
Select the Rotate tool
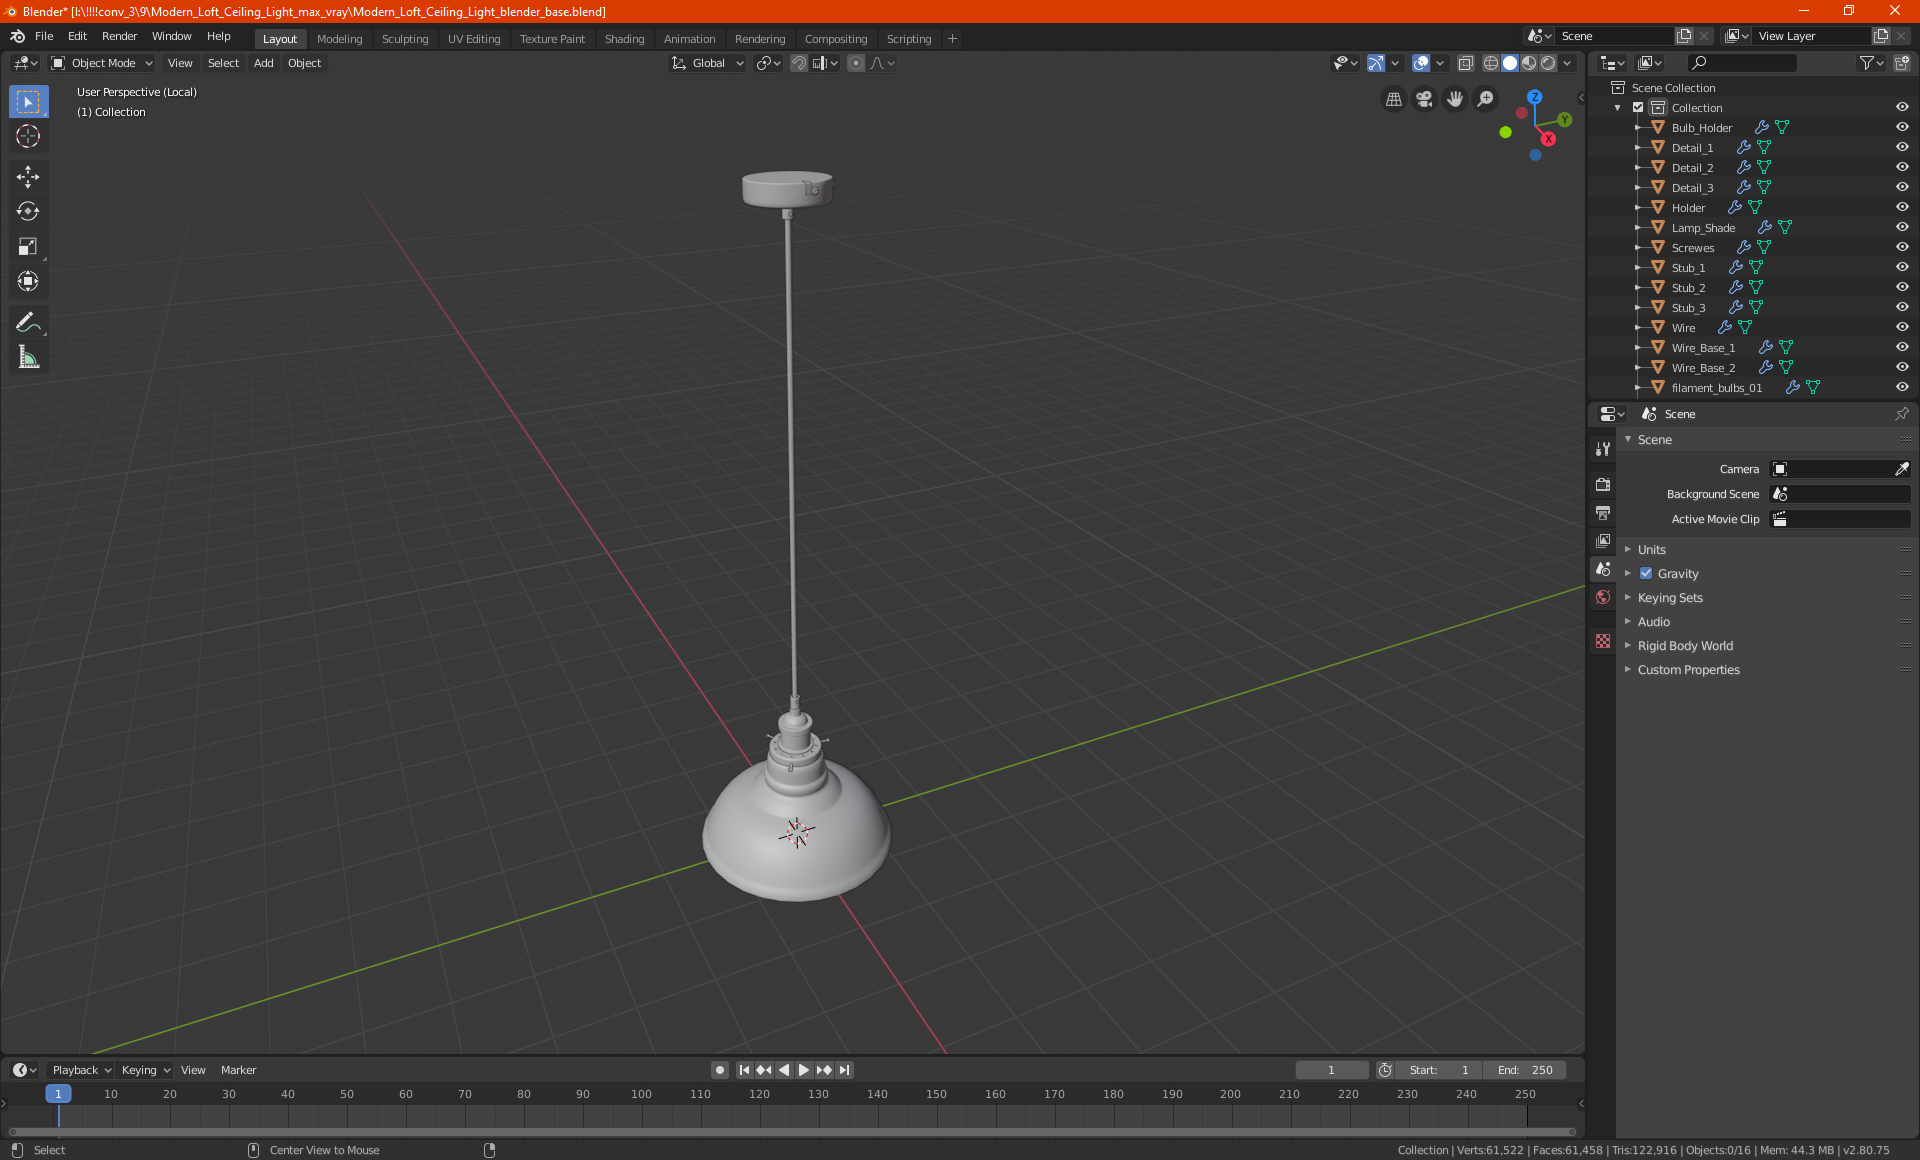pos(28,211)
